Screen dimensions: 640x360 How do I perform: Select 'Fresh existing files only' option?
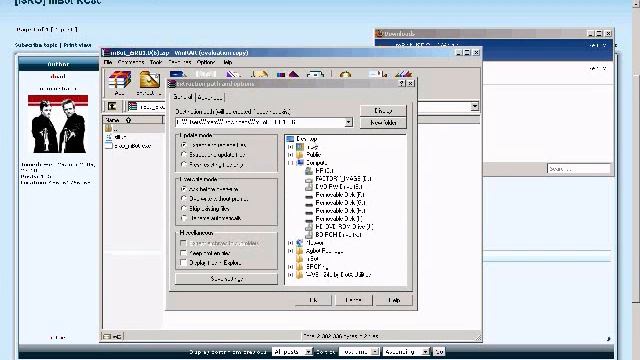(184, 164)
